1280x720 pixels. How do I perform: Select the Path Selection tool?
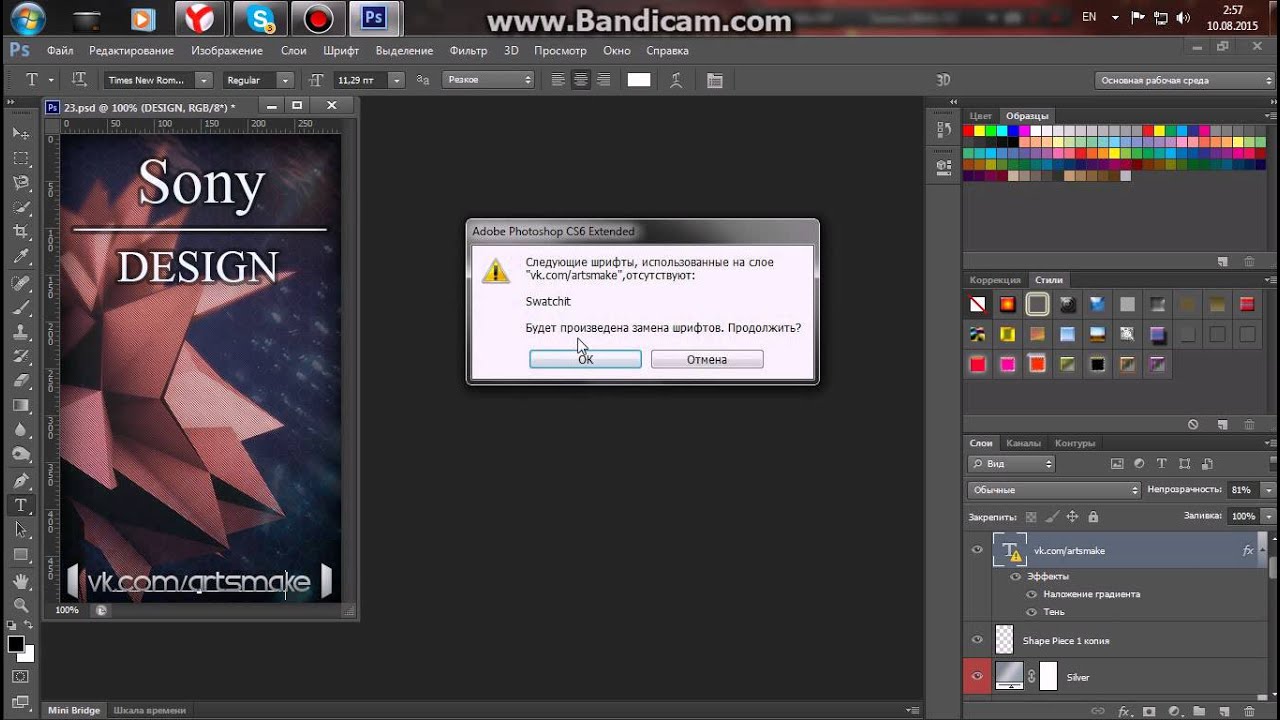click(x=21, y=530)
